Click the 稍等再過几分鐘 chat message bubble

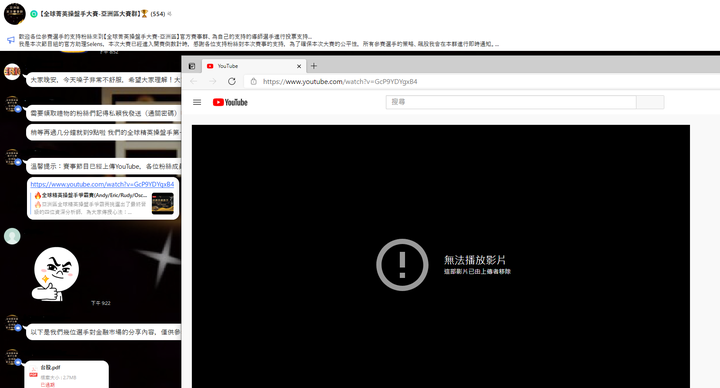click(x=104, y=132)
